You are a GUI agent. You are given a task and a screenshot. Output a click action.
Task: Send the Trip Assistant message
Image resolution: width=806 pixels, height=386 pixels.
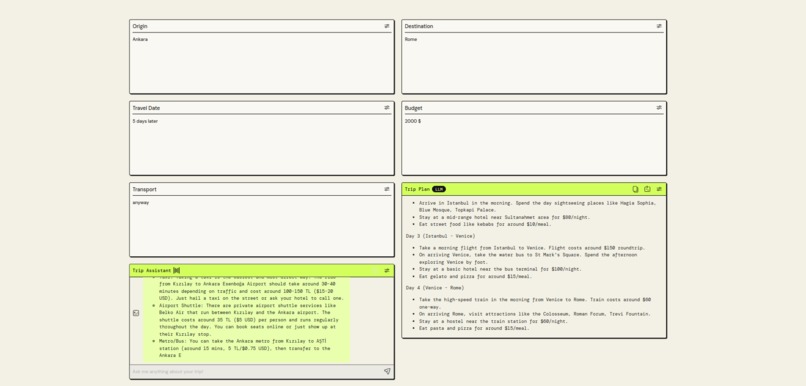(x=387, y=371)
